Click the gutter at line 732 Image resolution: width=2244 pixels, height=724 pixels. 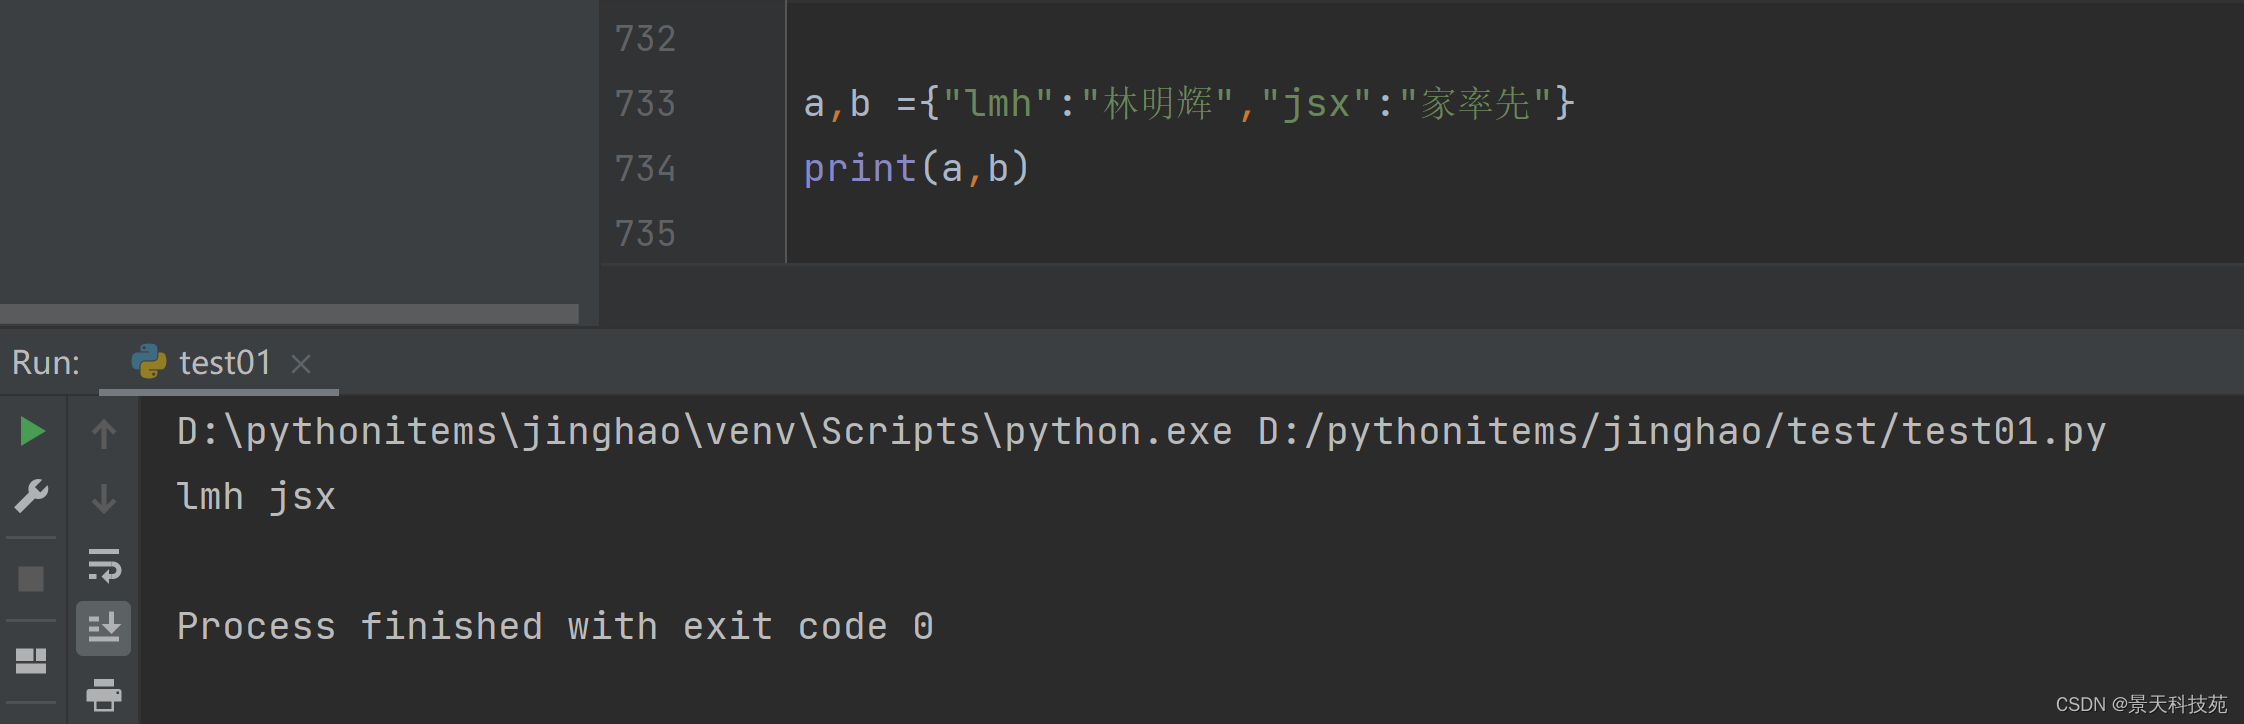(646, 39)
